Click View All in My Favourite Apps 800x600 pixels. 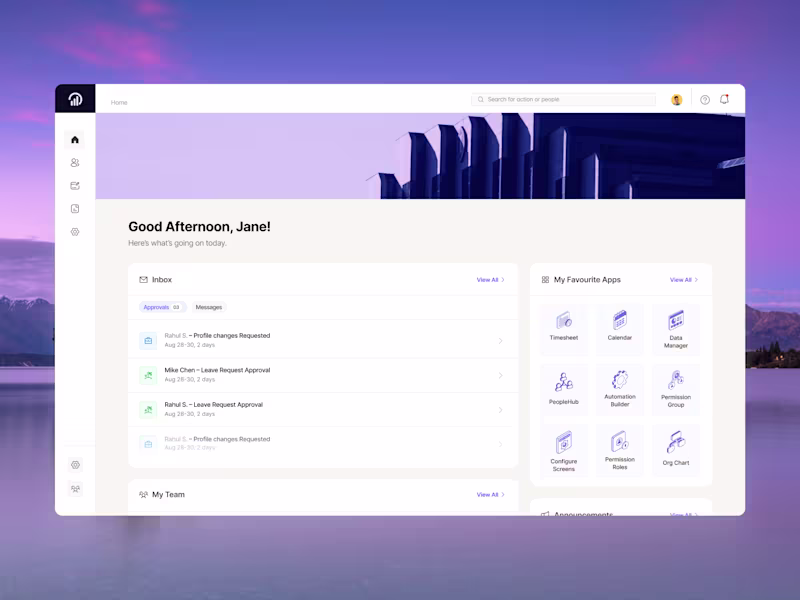684,280
